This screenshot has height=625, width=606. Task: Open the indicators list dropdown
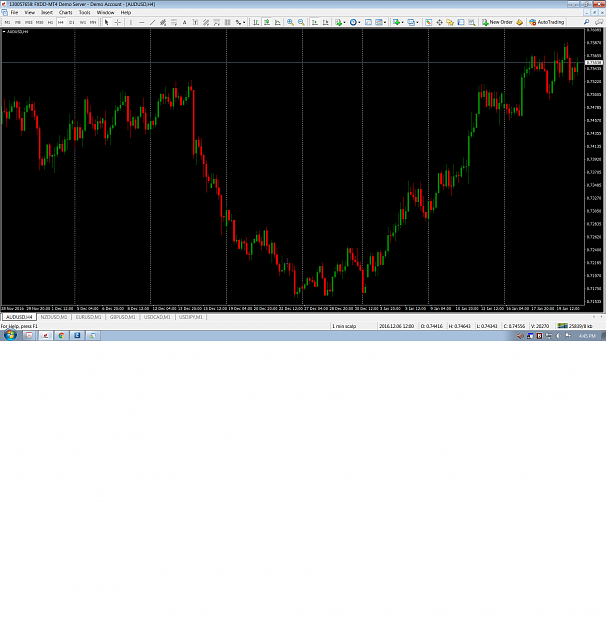click(340, 22)
